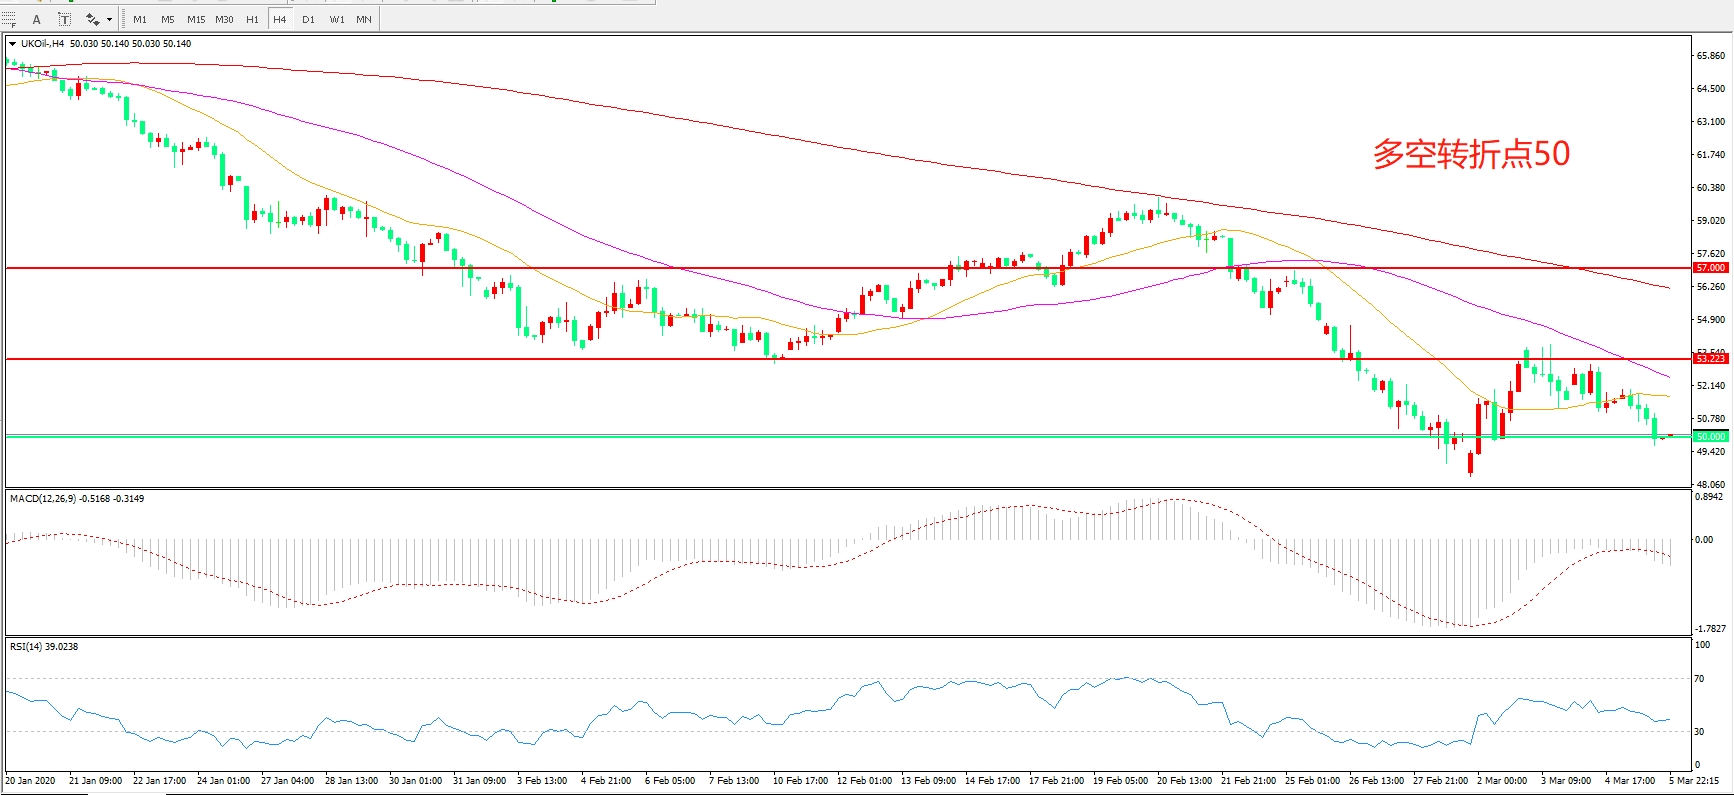The height and width of the screenshot is (795, 1734).
Task: Select the W1 weekly timeframe
Action: pyautogui.click(x=337, y=19)
